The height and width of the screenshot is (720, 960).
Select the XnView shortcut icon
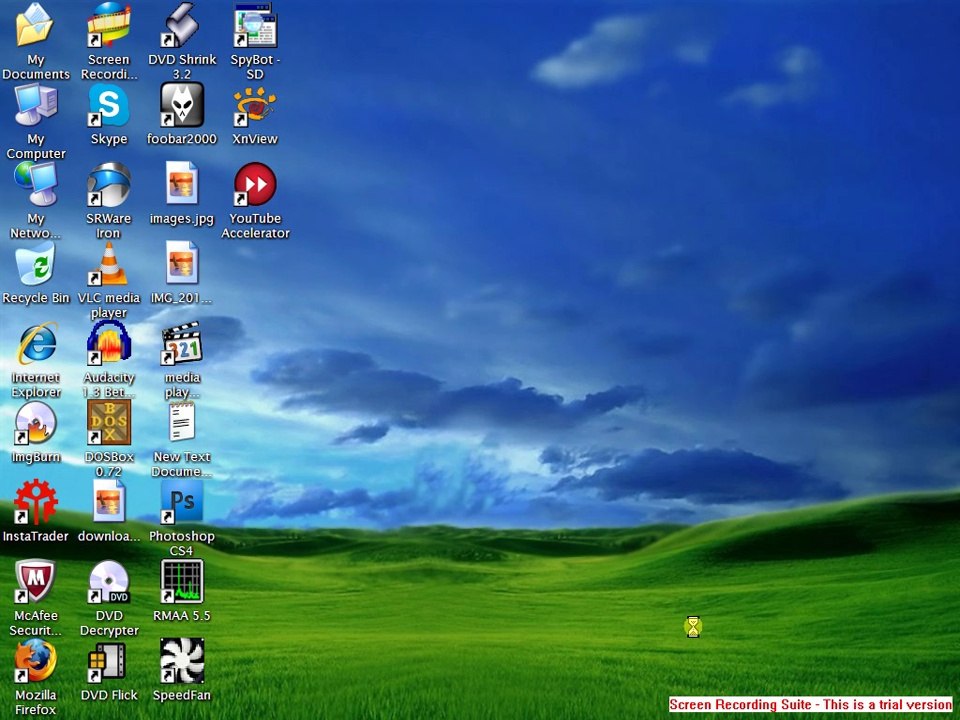pyautogui.click(x=255, y=105)
